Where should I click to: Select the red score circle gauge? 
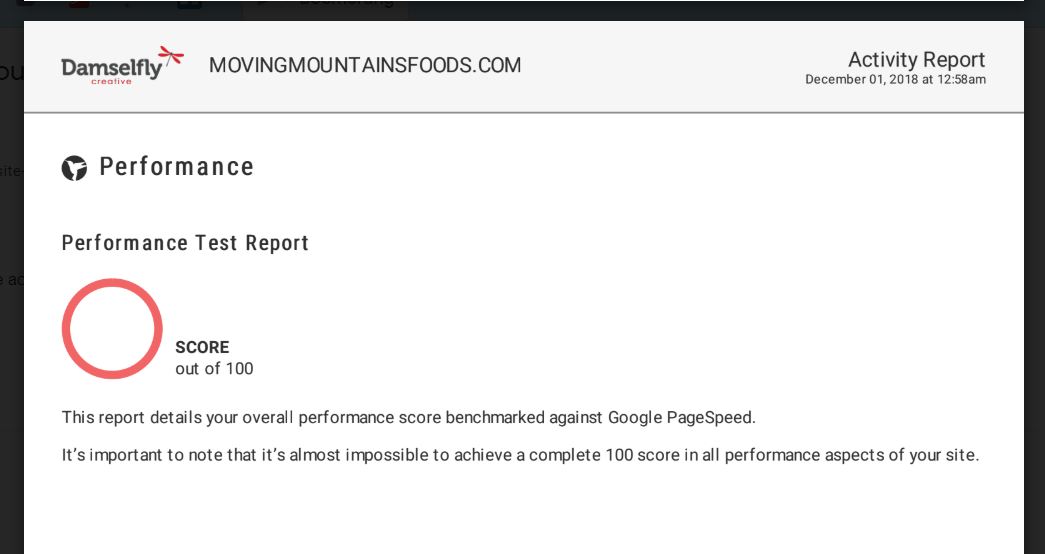(x=113, y=329)
